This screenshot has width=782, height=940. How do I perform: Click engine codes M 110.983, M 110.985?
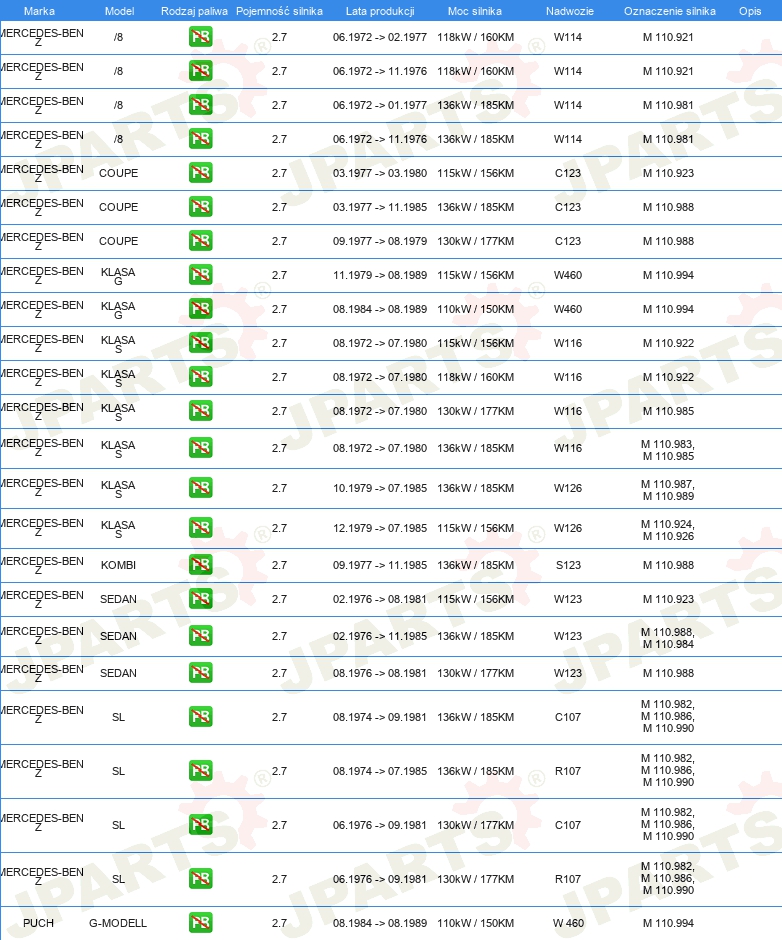pyautogui.click(x=668, y=450)
